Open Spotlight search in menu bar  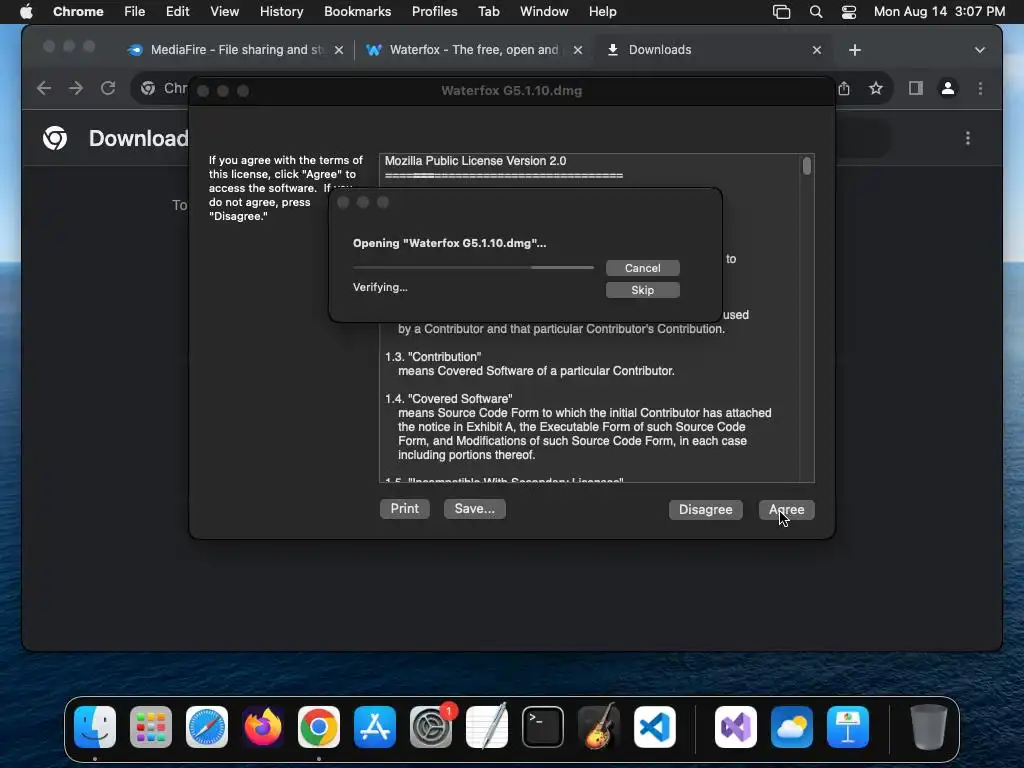816,12
